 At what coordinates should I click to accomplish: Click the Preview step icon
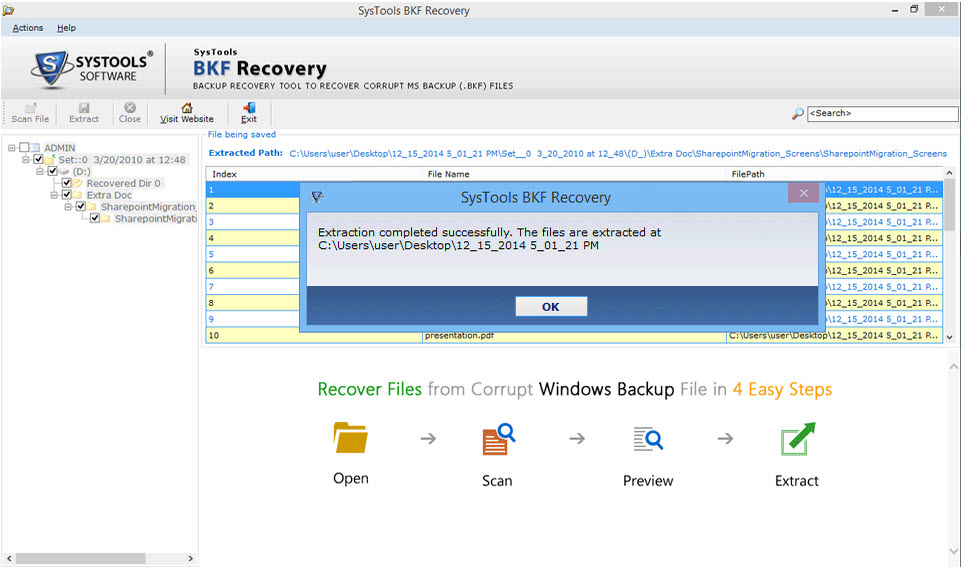pyautogui.click(x=648, y=439)
